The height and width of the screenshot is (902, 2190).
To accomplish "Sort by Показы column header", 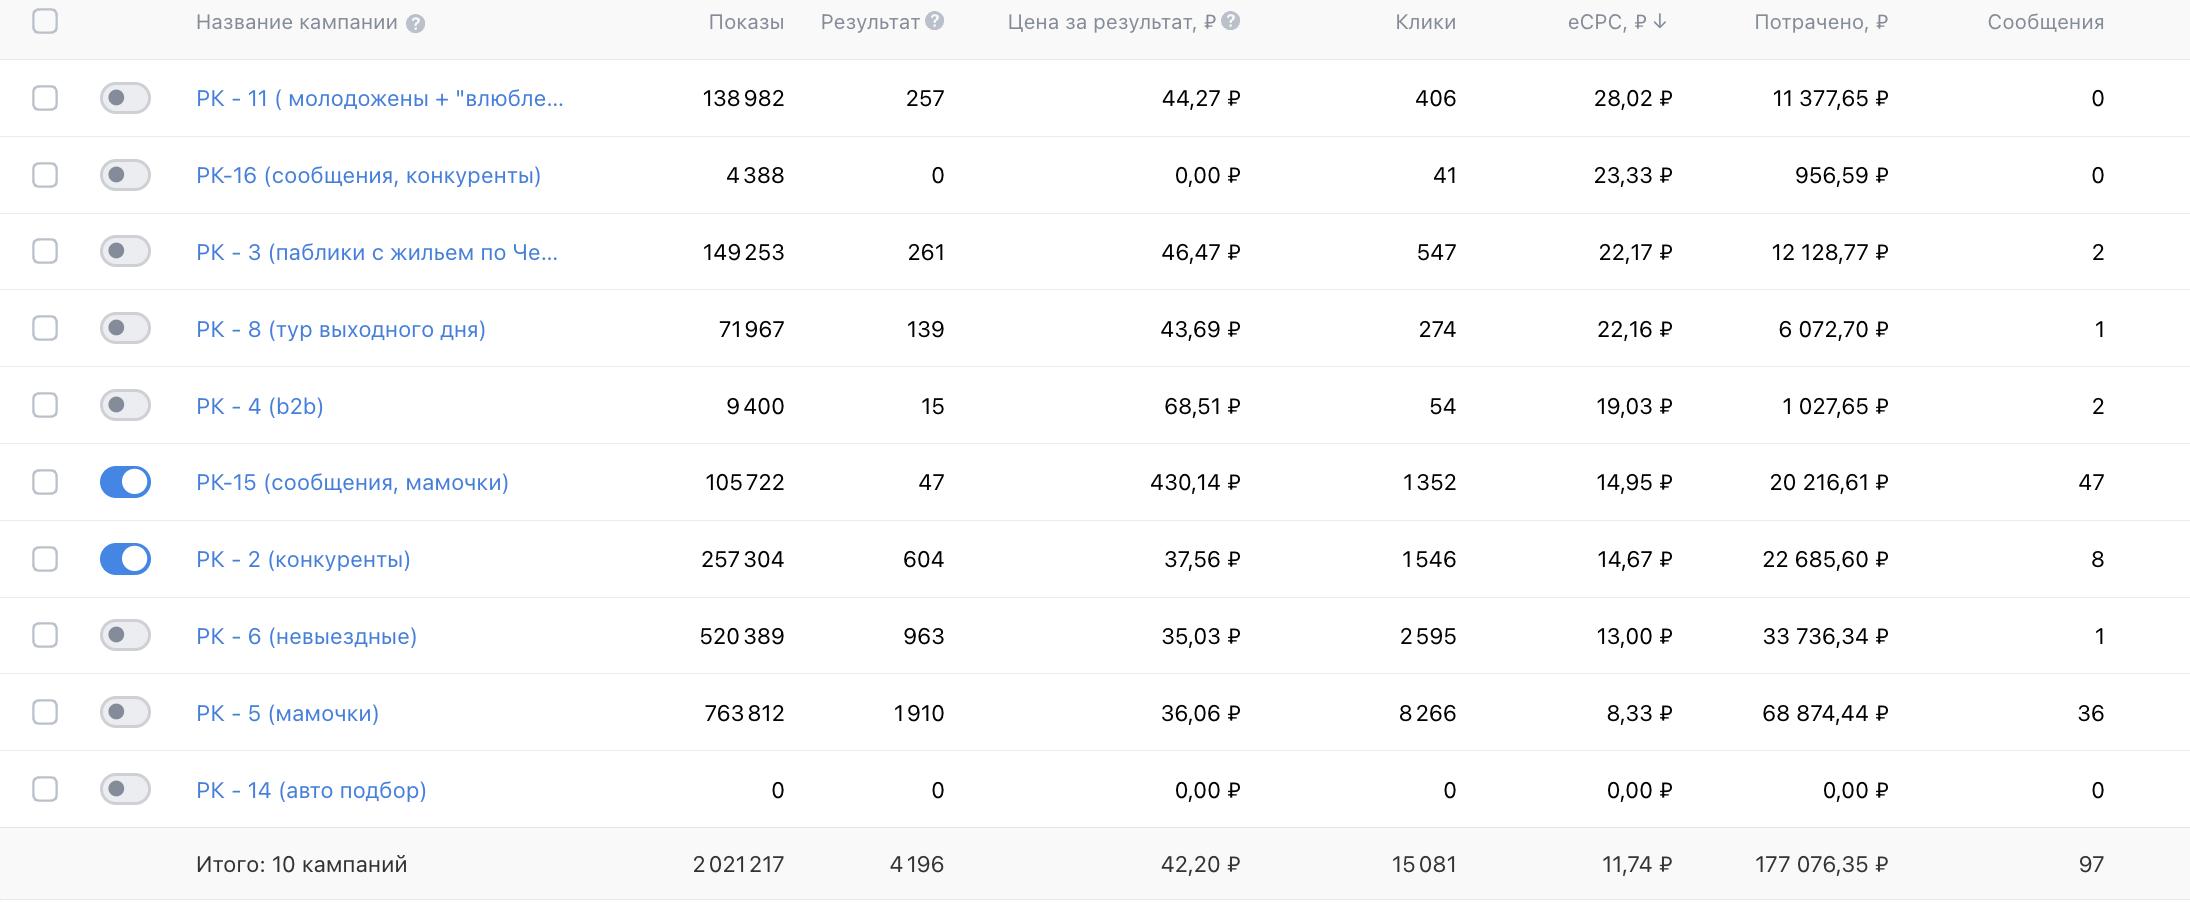I will coord(746,22).
